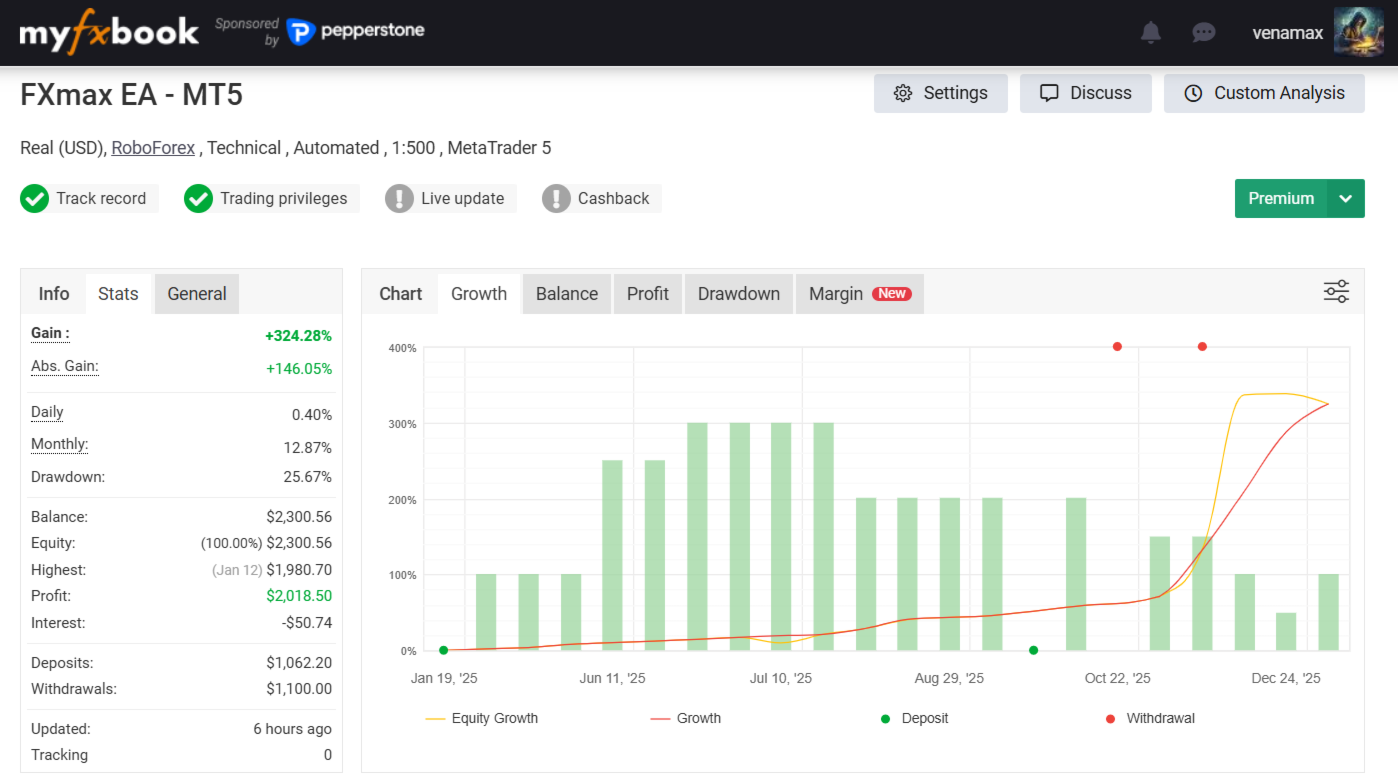
Task: Click the Pepperstone sponsor logo
Action: (356, 32)
